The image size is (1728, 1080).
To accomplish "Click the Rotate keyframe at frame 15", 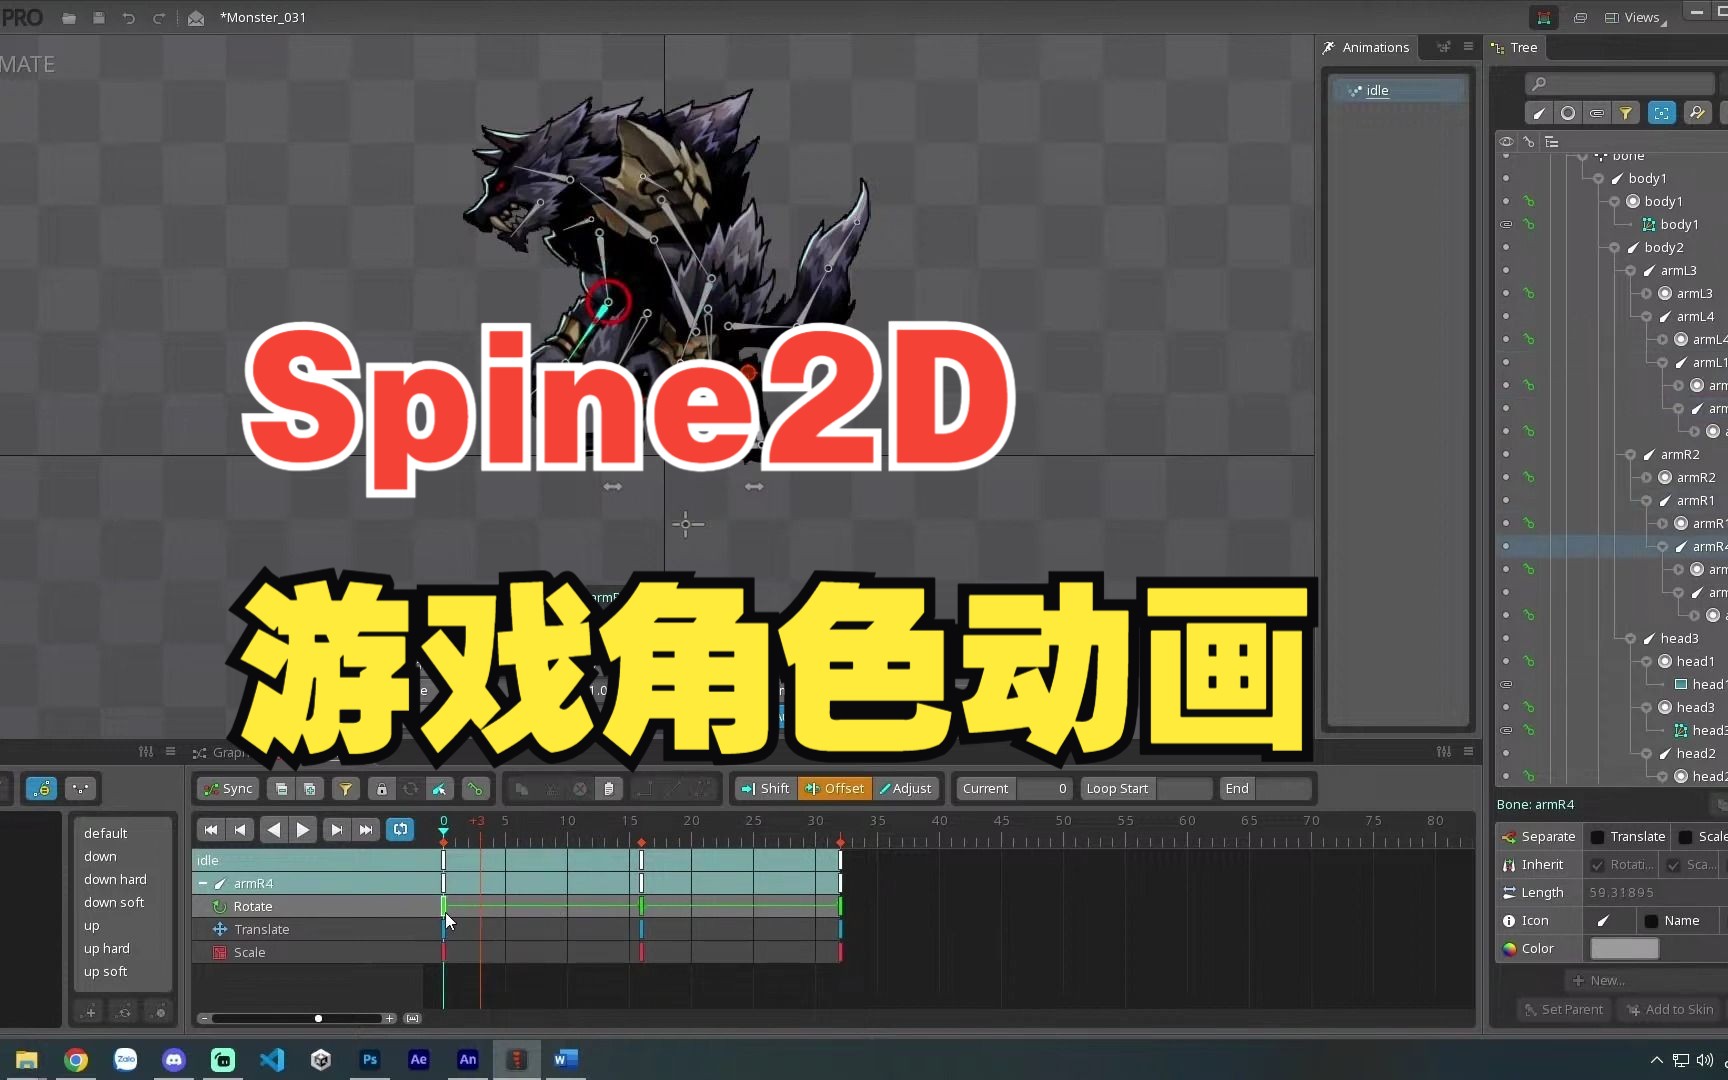I will (641, 906).
